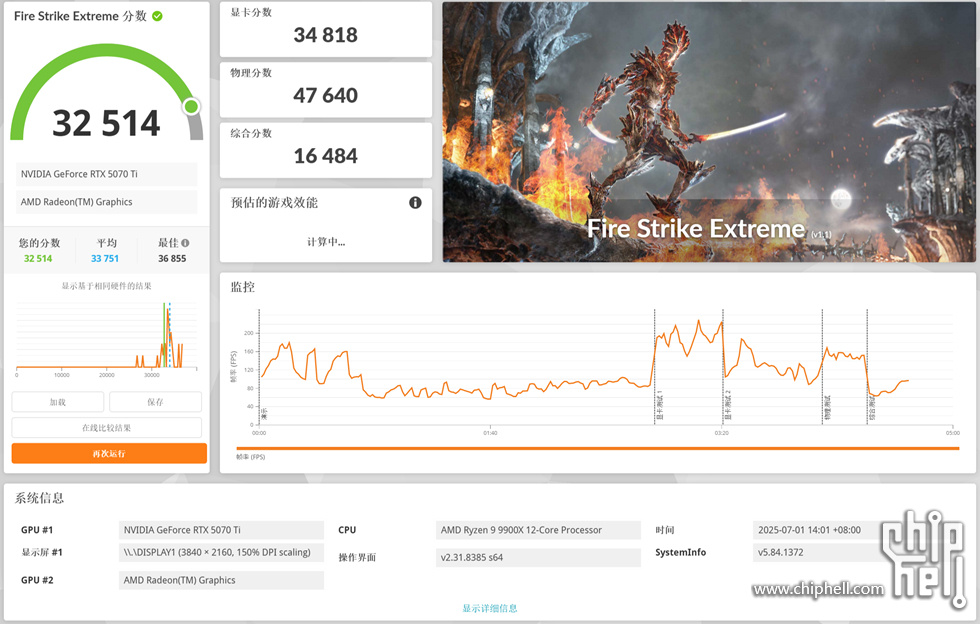Click the info icon next to 最佳
This screenshot has height=624, width=980.
pyautogui.click(x=185, y=243)
